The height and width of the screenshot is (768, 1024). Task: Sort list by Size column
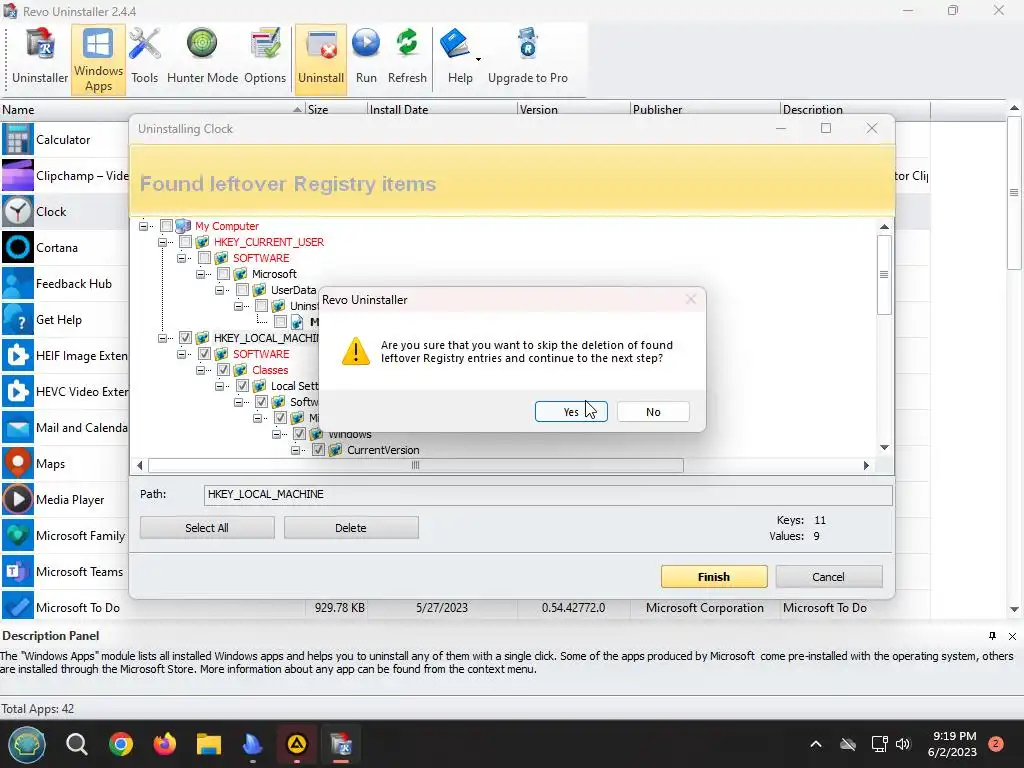click(336, 110)
